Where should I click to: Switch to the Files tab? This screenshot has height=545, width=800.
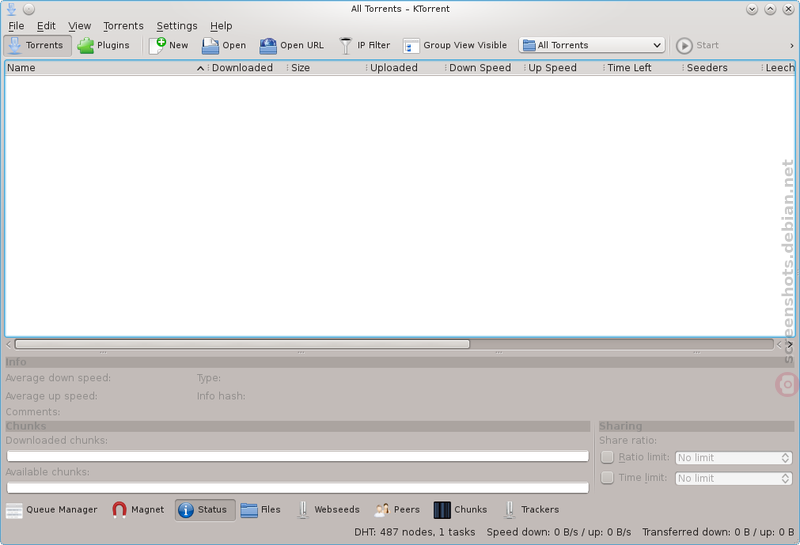(x=261, y=510)
